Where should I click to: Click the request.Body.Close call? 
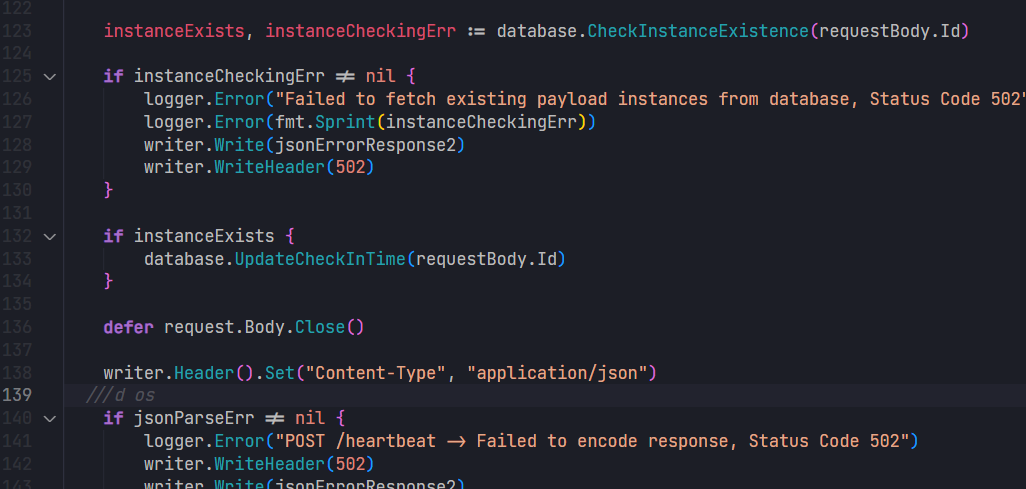click(x=264, y=327)
